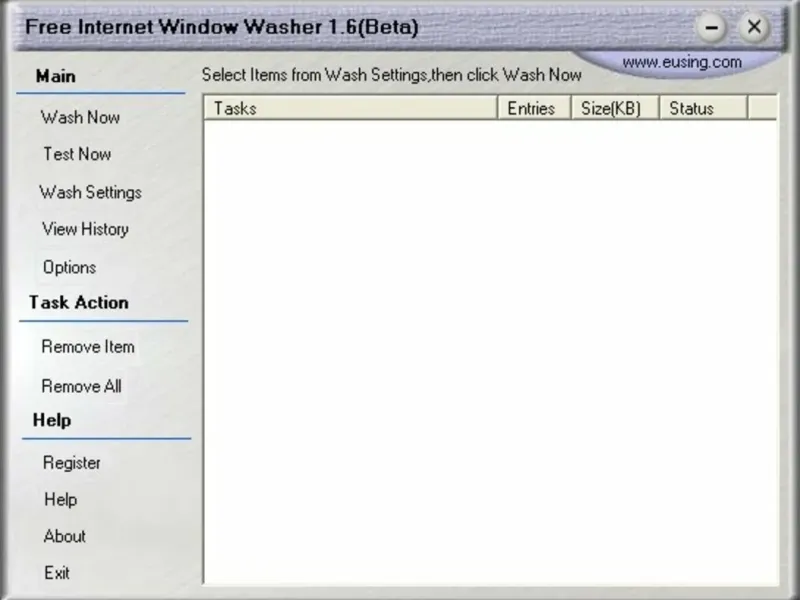Open Wash Settings
800x600 pixels.
point(90,192)
